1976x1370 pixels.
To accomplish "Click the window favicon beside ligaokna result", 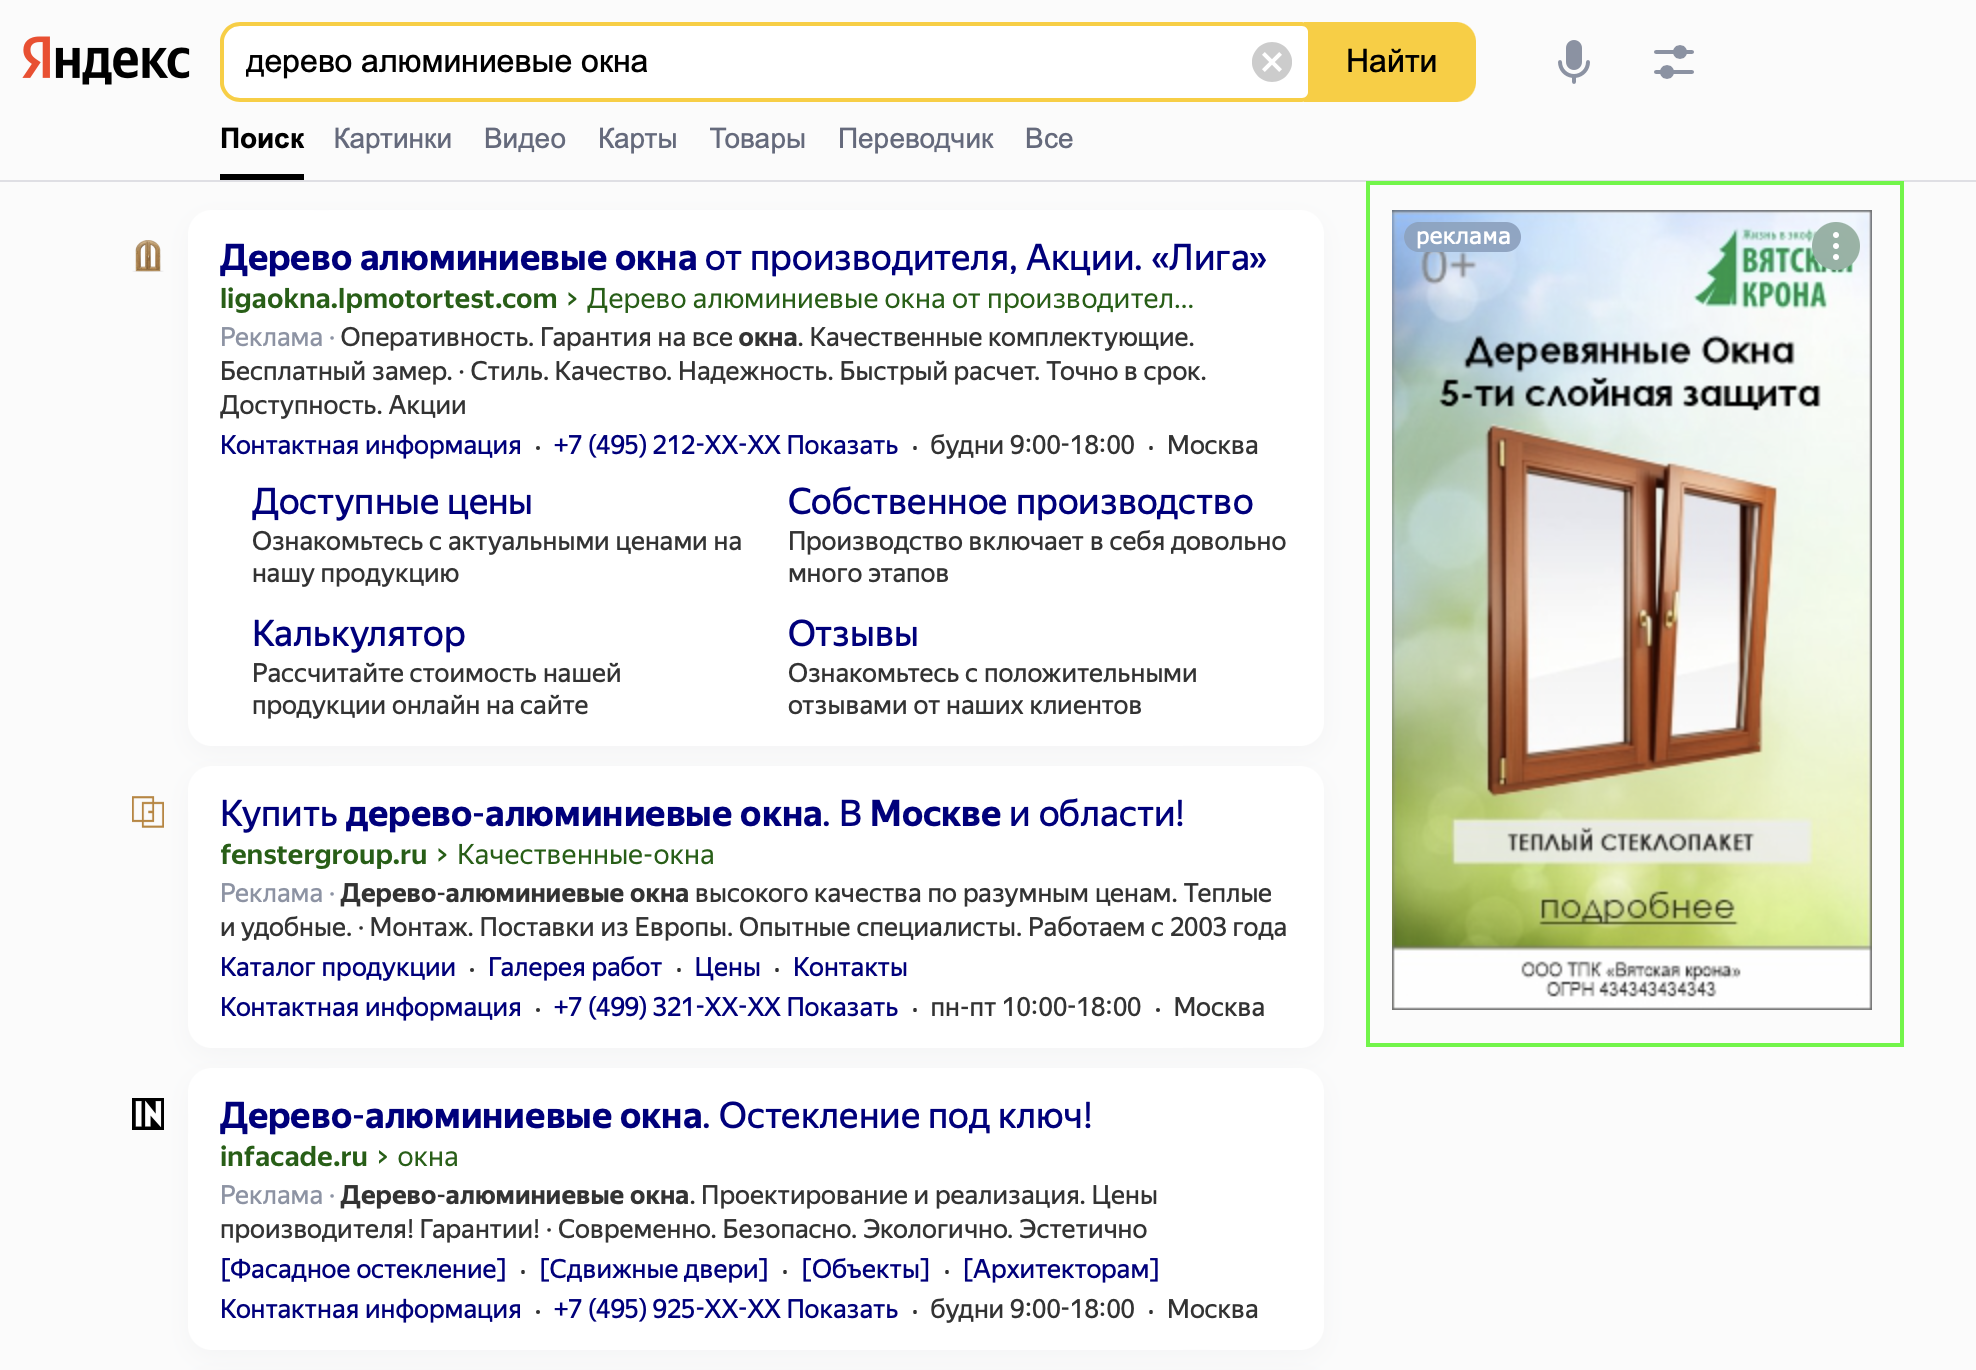I will (148, 257).
